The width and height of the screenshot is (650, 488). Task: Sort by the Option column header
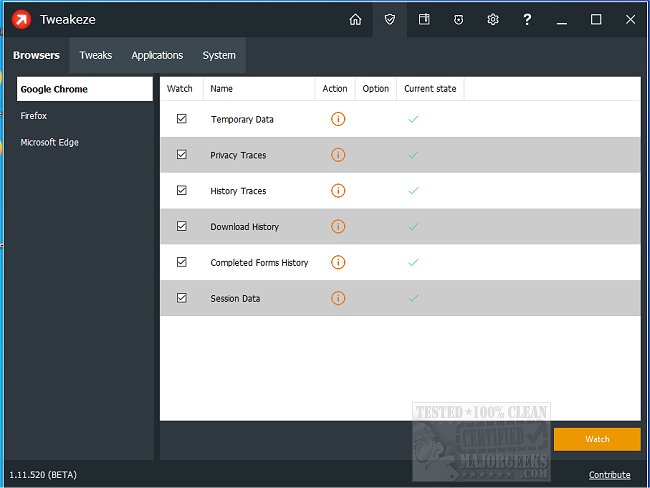tap(376, 89)
